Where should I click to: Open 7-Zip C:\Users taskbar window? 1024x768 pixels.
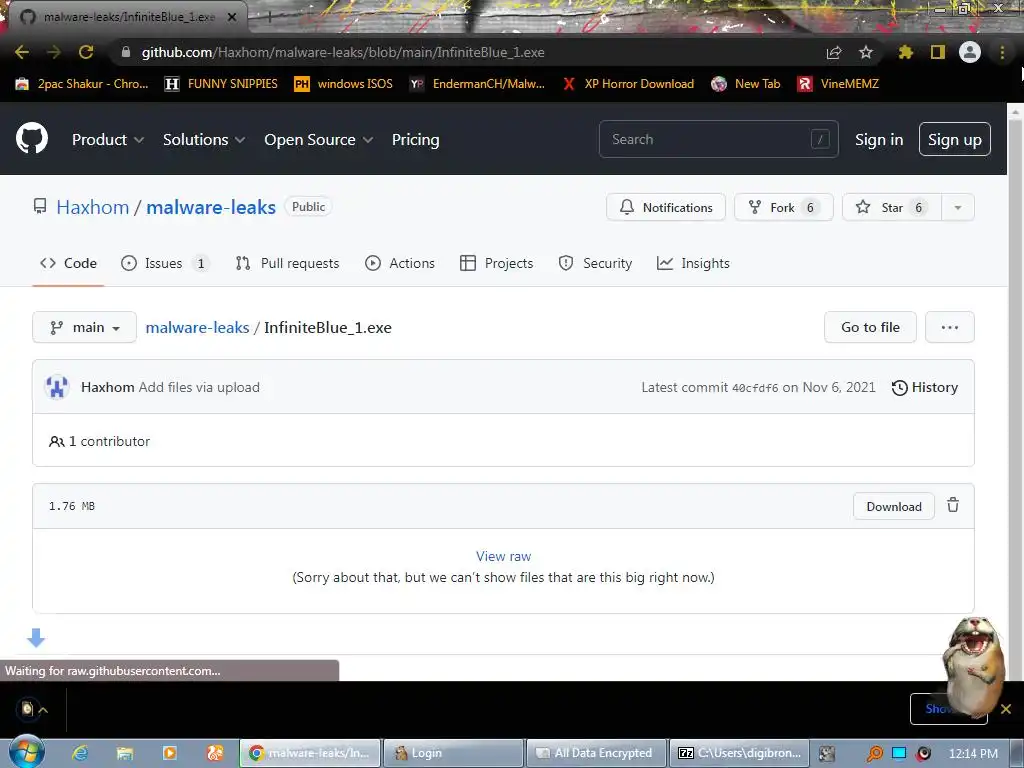[739, 753]
